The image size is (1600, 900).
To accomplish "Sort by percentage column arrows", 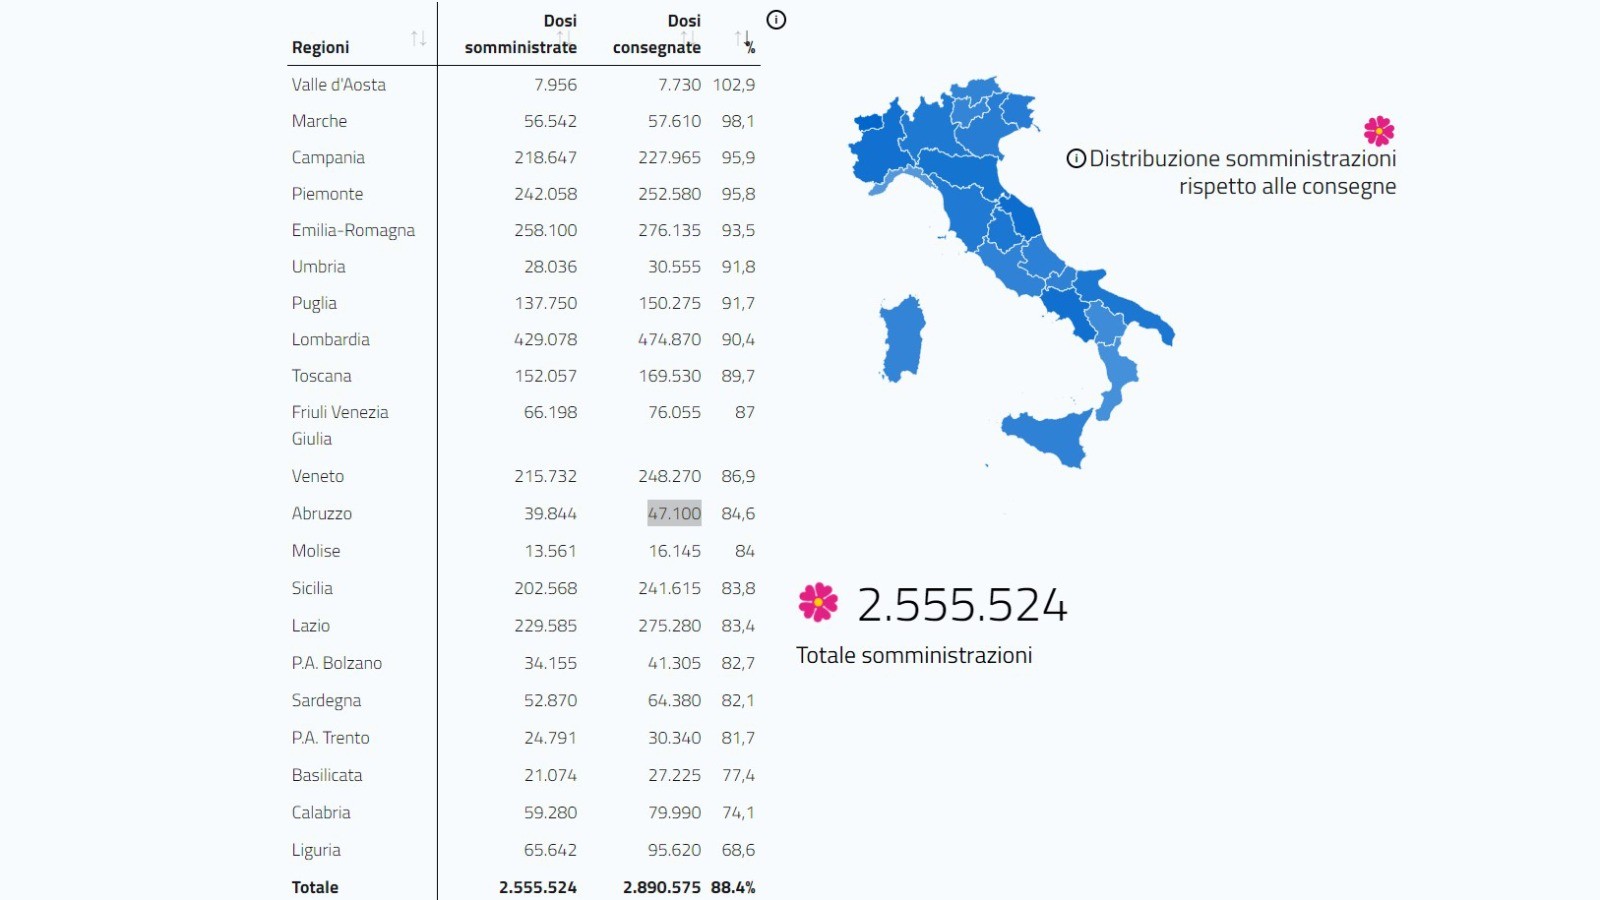I will pyautogui.click(x=743, y=39).
